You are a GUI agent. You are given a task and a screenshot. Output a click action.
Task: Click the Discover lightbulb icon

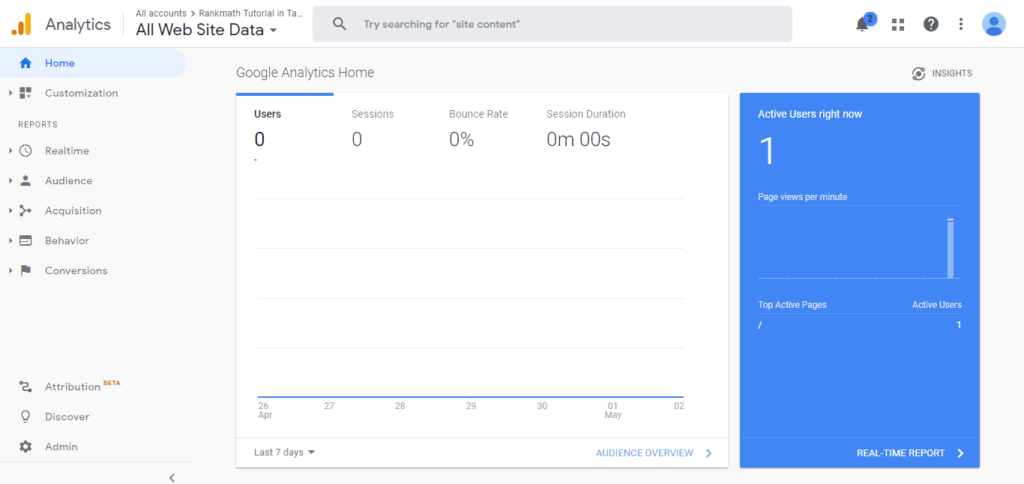pyautogui.click(x=25, y=417)
